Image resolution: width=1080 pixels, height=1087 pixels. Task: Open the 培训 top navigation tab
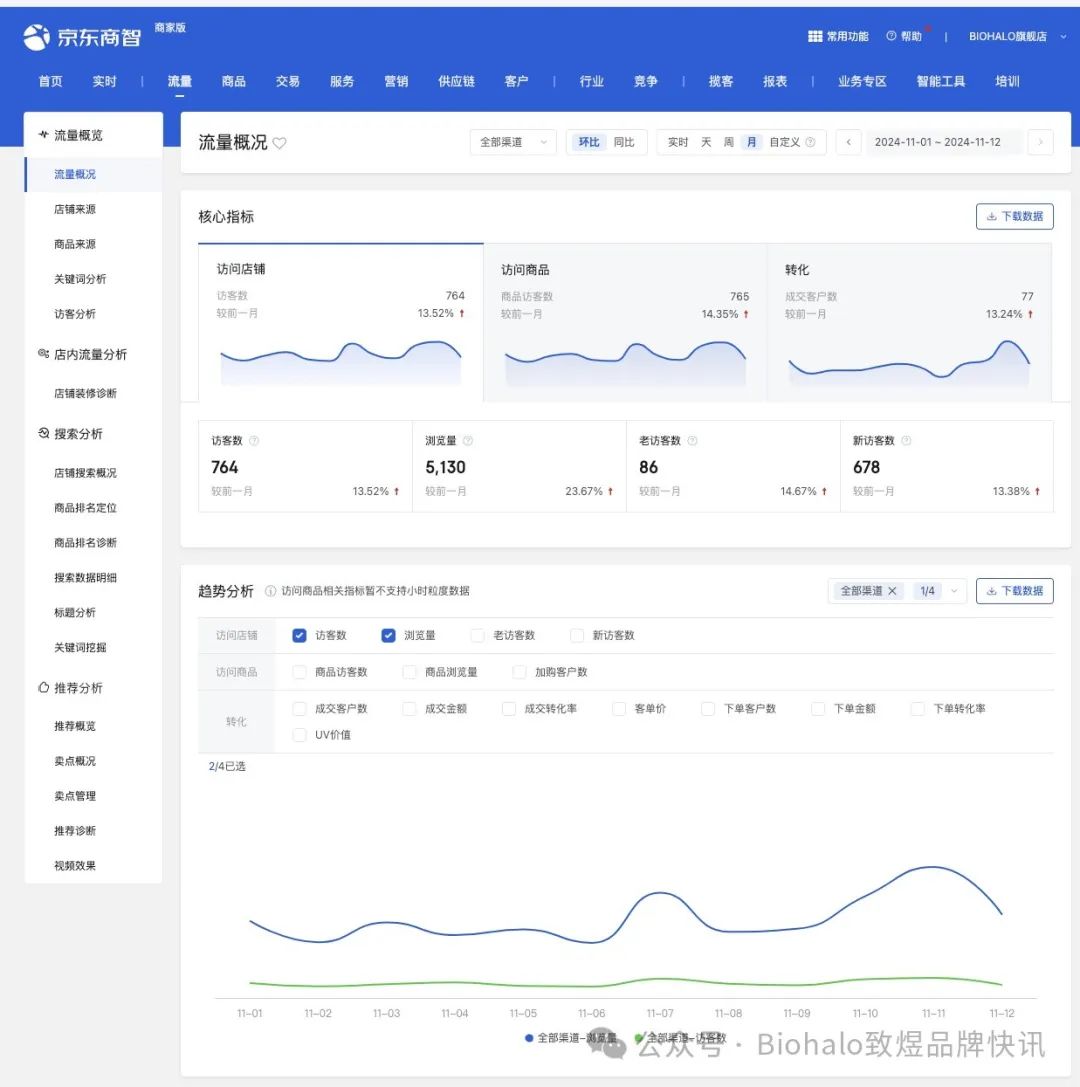click(x=1007, y=82)
